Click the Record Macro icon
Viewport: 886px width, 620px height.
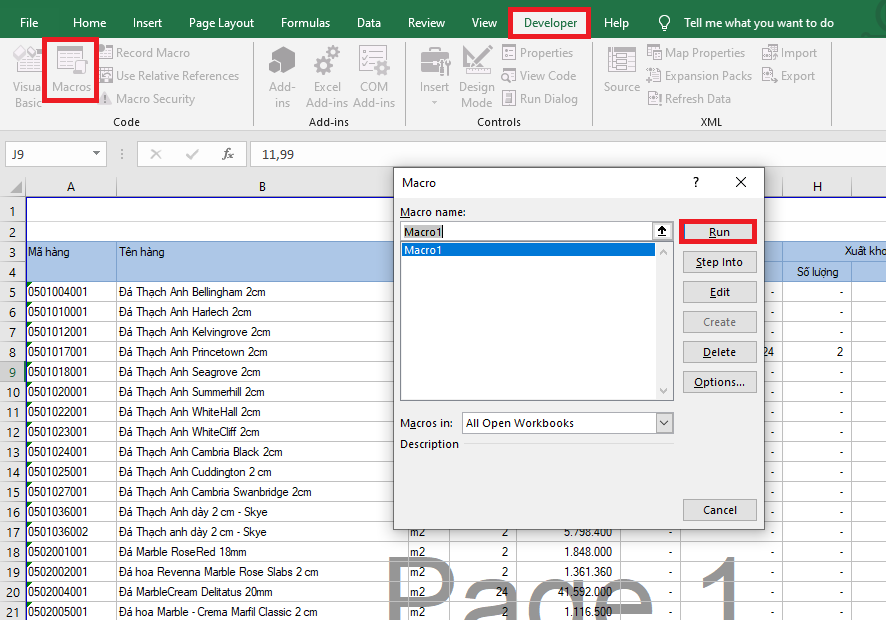(x=105, y=53)
